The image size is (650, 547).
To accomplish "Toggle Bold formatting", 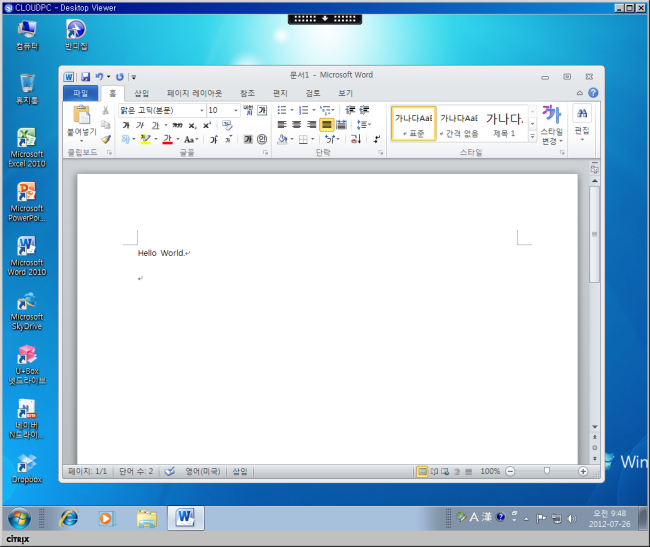I will pyautogui.click(x=126, y=125).
